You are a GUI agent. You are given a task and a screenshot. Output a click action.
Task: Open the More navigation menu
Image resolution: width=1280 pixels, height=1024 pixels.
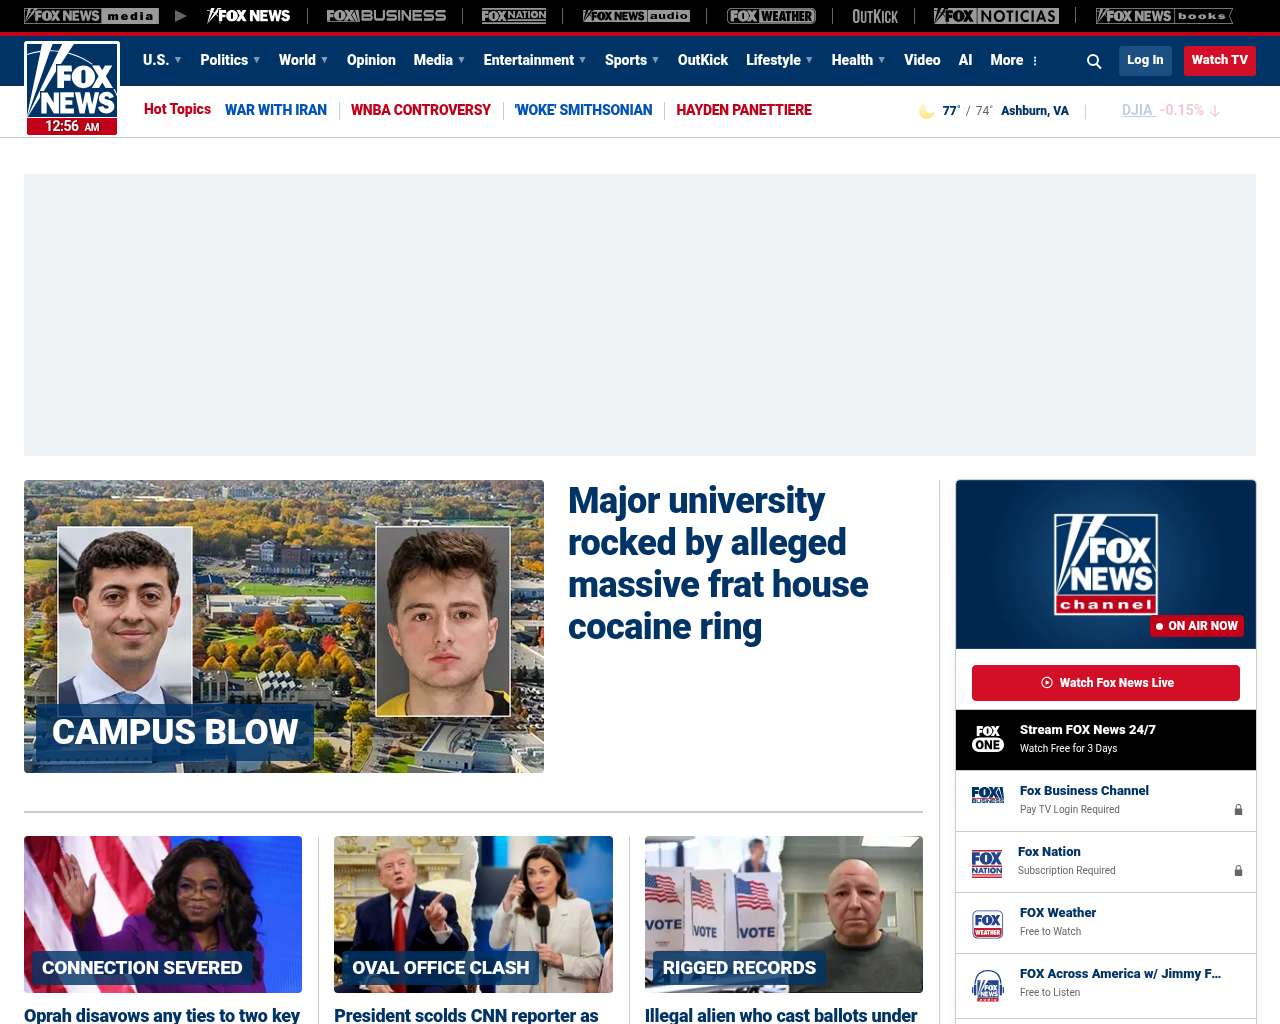(1007, 60)
